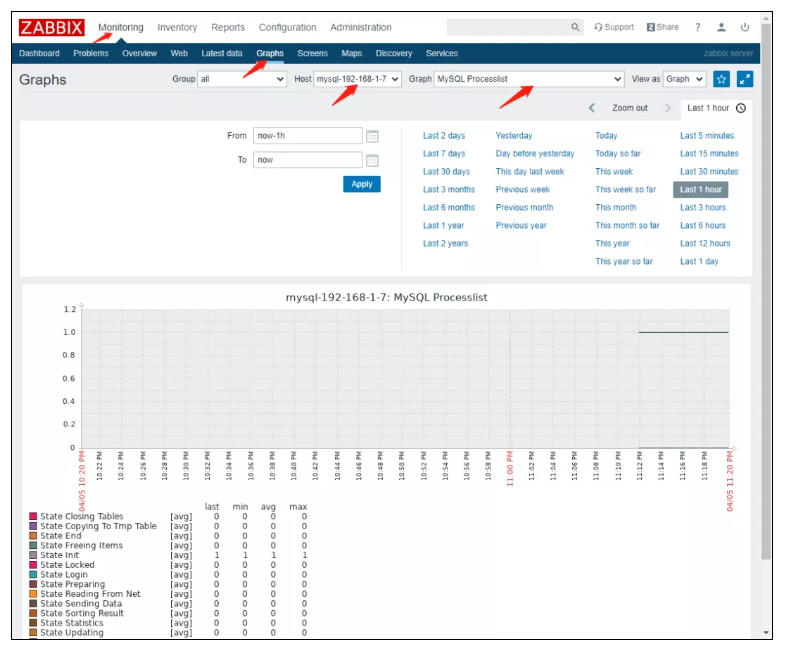Toggle fullscreen mode icon

(x=745, y=79)
